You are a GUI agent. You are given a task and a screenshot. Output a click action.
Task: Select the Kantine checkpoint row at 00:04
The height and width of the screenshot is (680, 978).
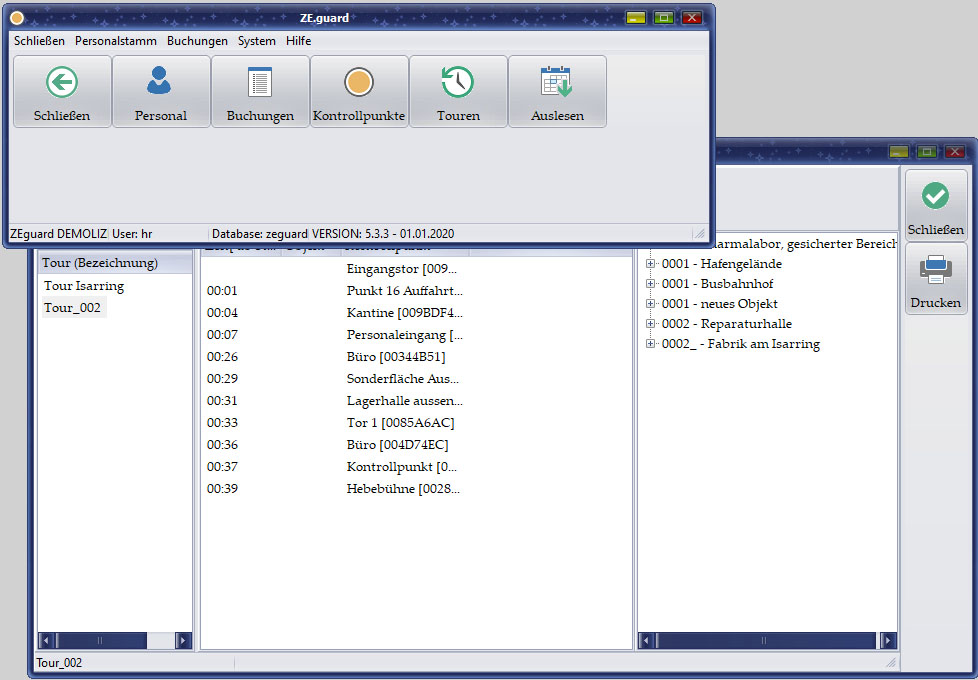(405, 313)
